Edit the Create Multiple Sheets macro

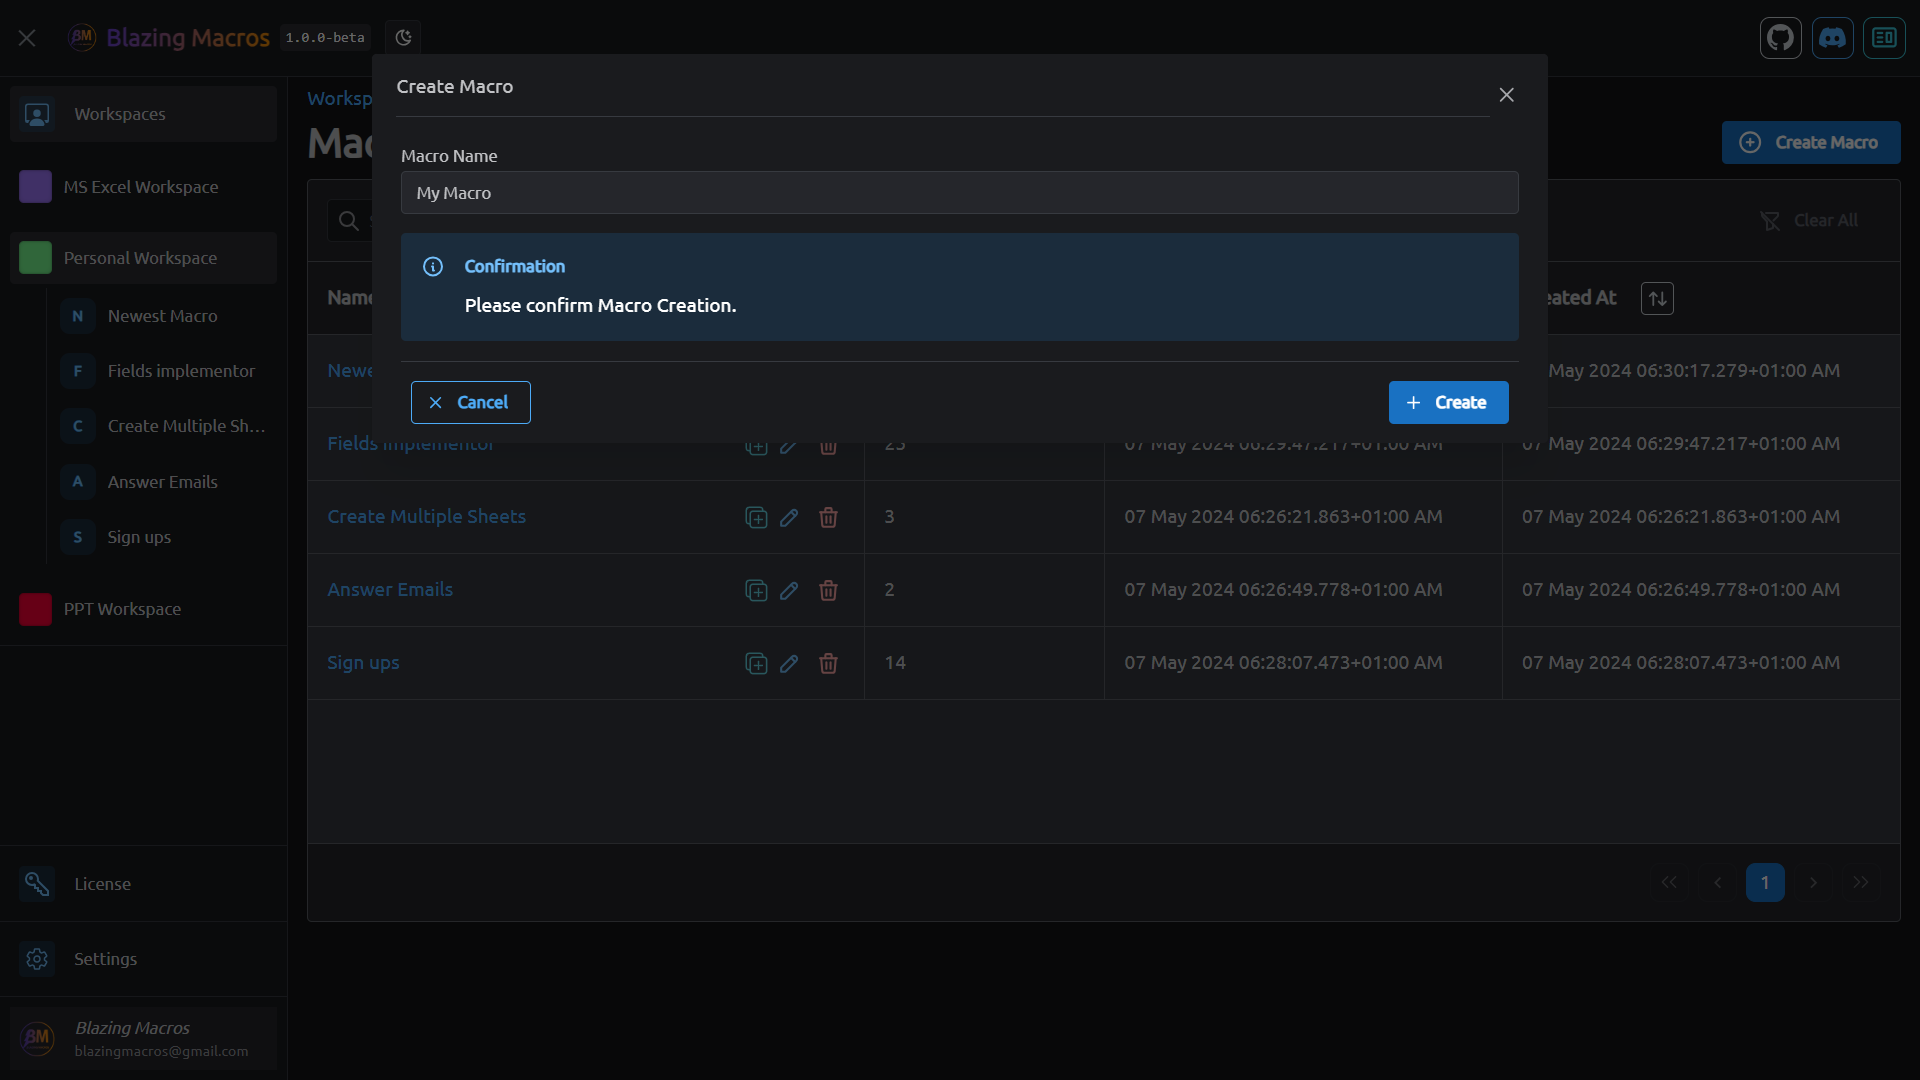(x=789, y=517)
